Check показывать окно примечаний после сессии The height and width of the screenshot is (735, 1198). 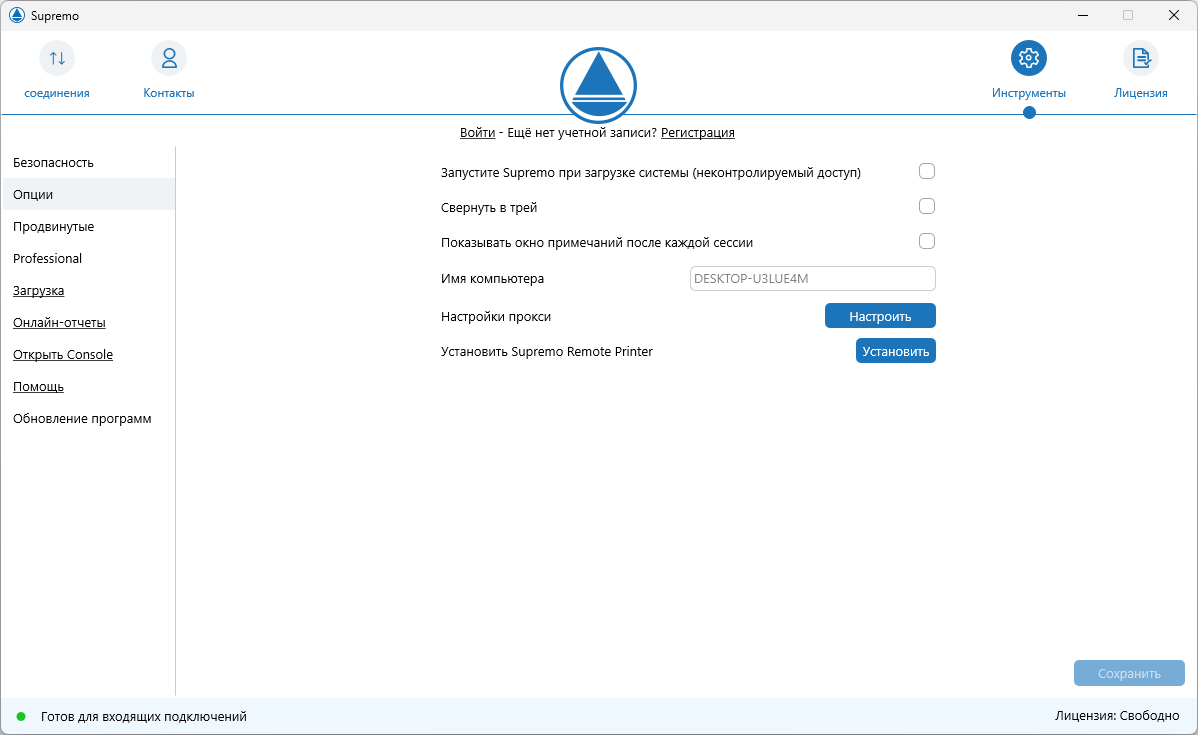click(x=927, y=241)
